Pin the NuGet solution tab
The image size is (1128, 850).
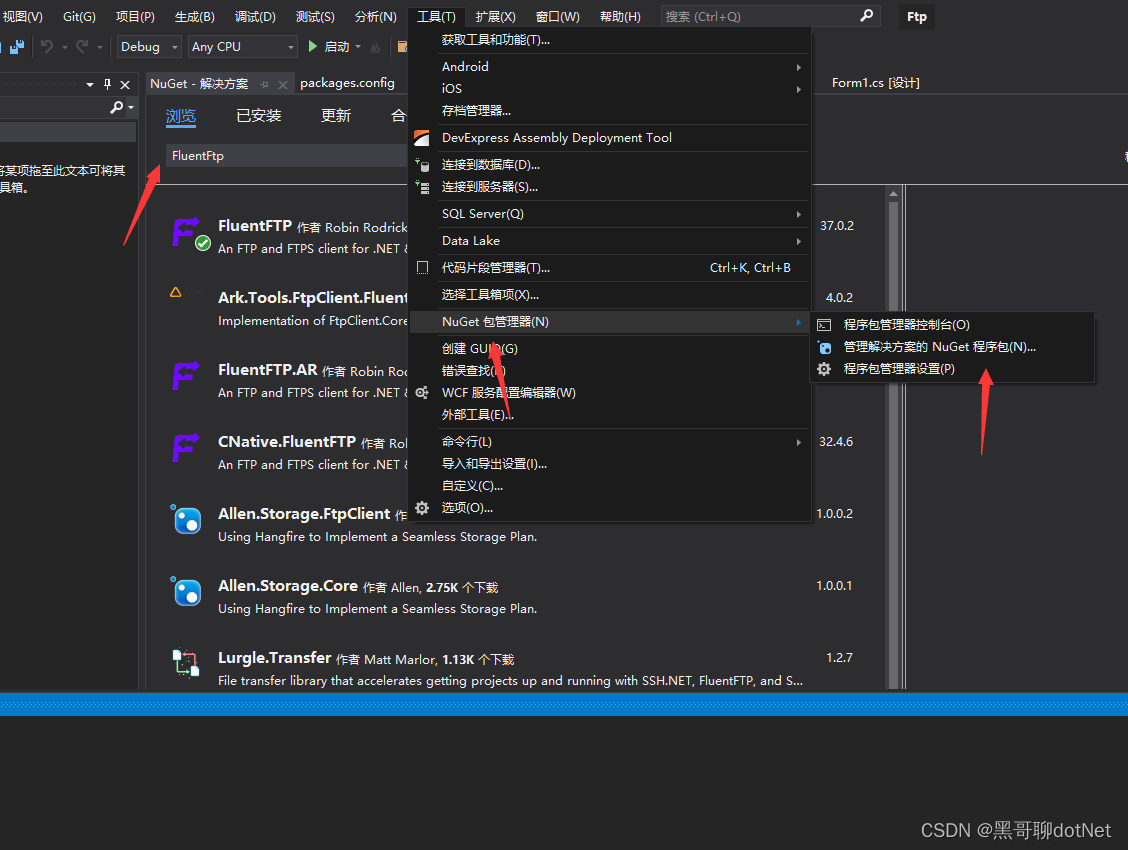[265, 85]
